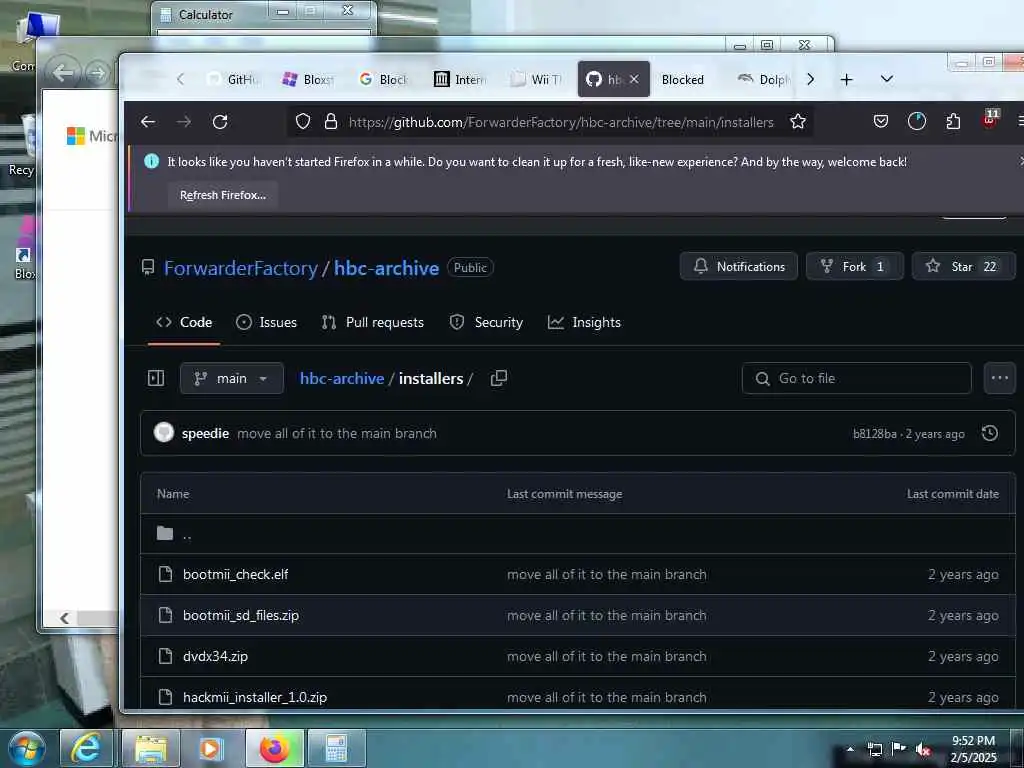Image resolution: width=1024 pixels, height=768 pixels.
Task: Open the Save to Pocket icon
Action: coord(880,121)
